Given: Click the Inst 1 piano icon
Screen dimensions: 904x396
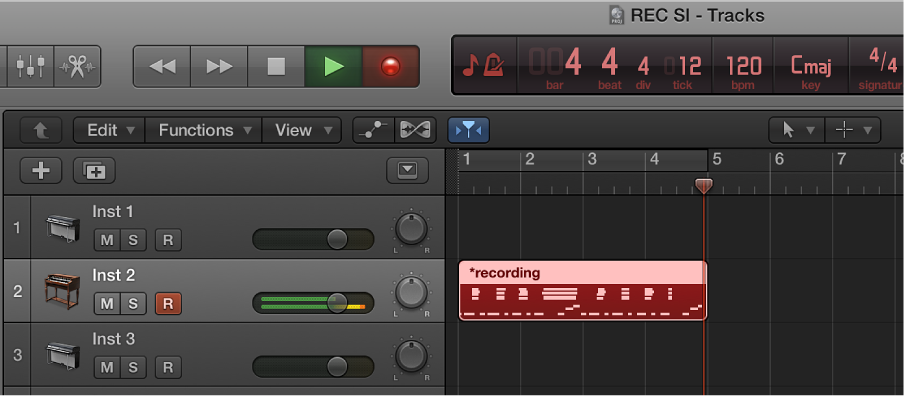Looking at the screenshot, I should click(x=63, y=228).
